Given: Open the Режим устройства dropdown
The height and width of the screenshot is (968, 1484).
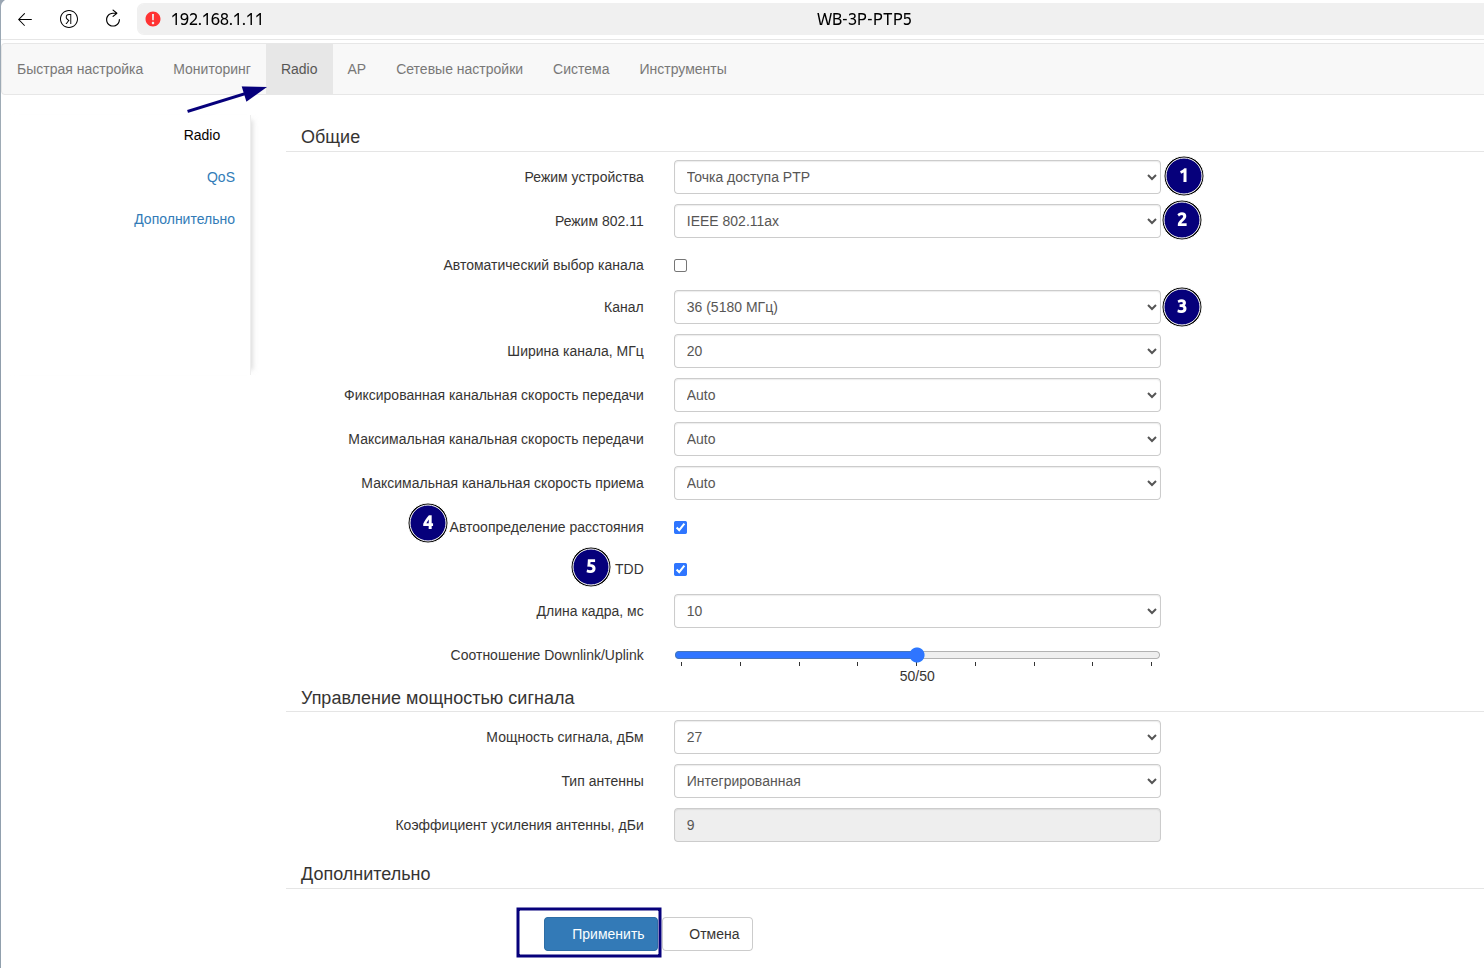Looking at the screenshot, I should (x=916, y=177).
